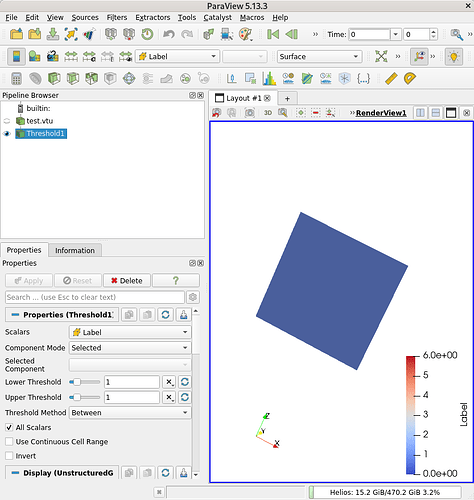474x500 pixels.
Task: Click the Find data magnifier icon
Action: tap(456, 34)
